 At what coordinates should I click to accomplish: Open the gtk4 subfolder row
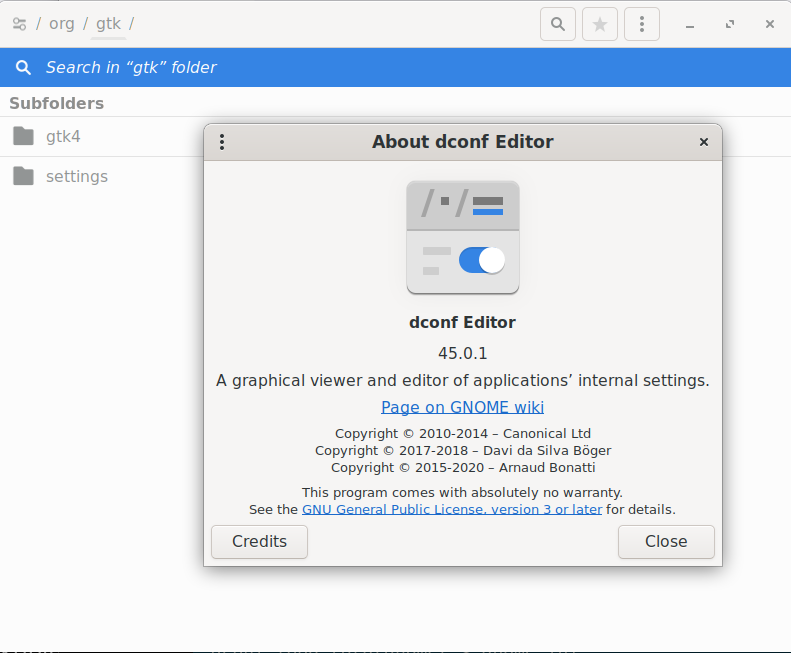tap(100, 136)
